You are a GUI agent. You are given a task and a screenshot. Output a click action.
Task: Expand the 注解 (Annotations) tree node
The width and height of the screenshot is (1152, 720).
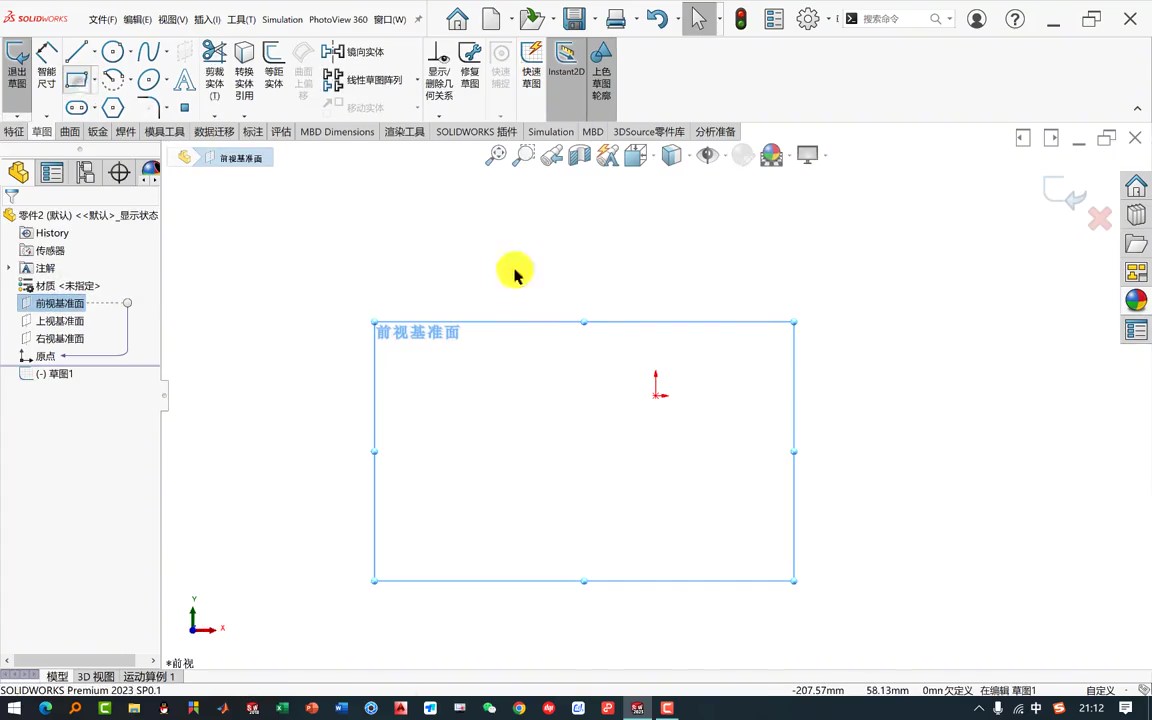click(9, 267)
